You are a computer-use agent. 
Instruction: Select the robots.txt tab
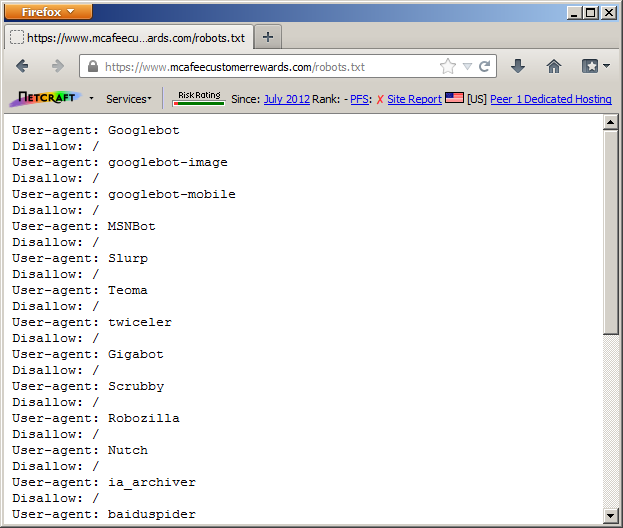[129, 38]
